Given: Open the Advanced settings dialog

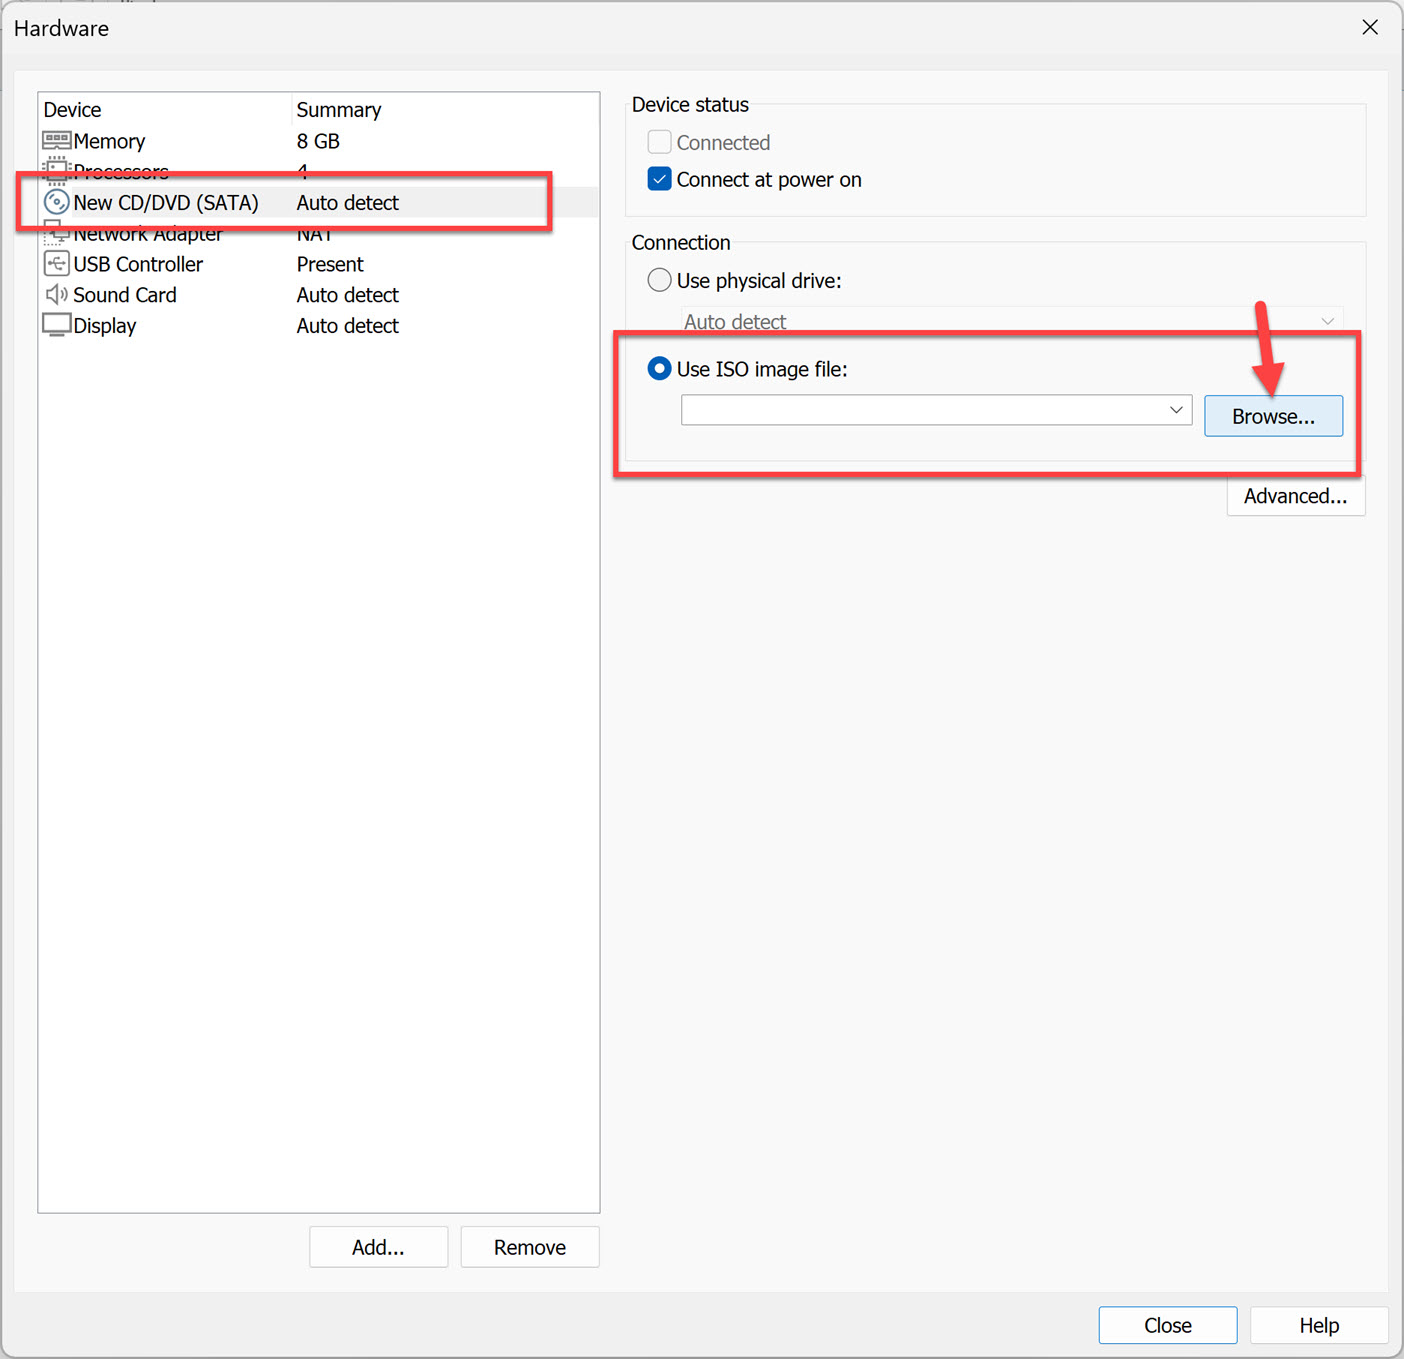Looking at the screenshot, I should tap(1295, 495).
